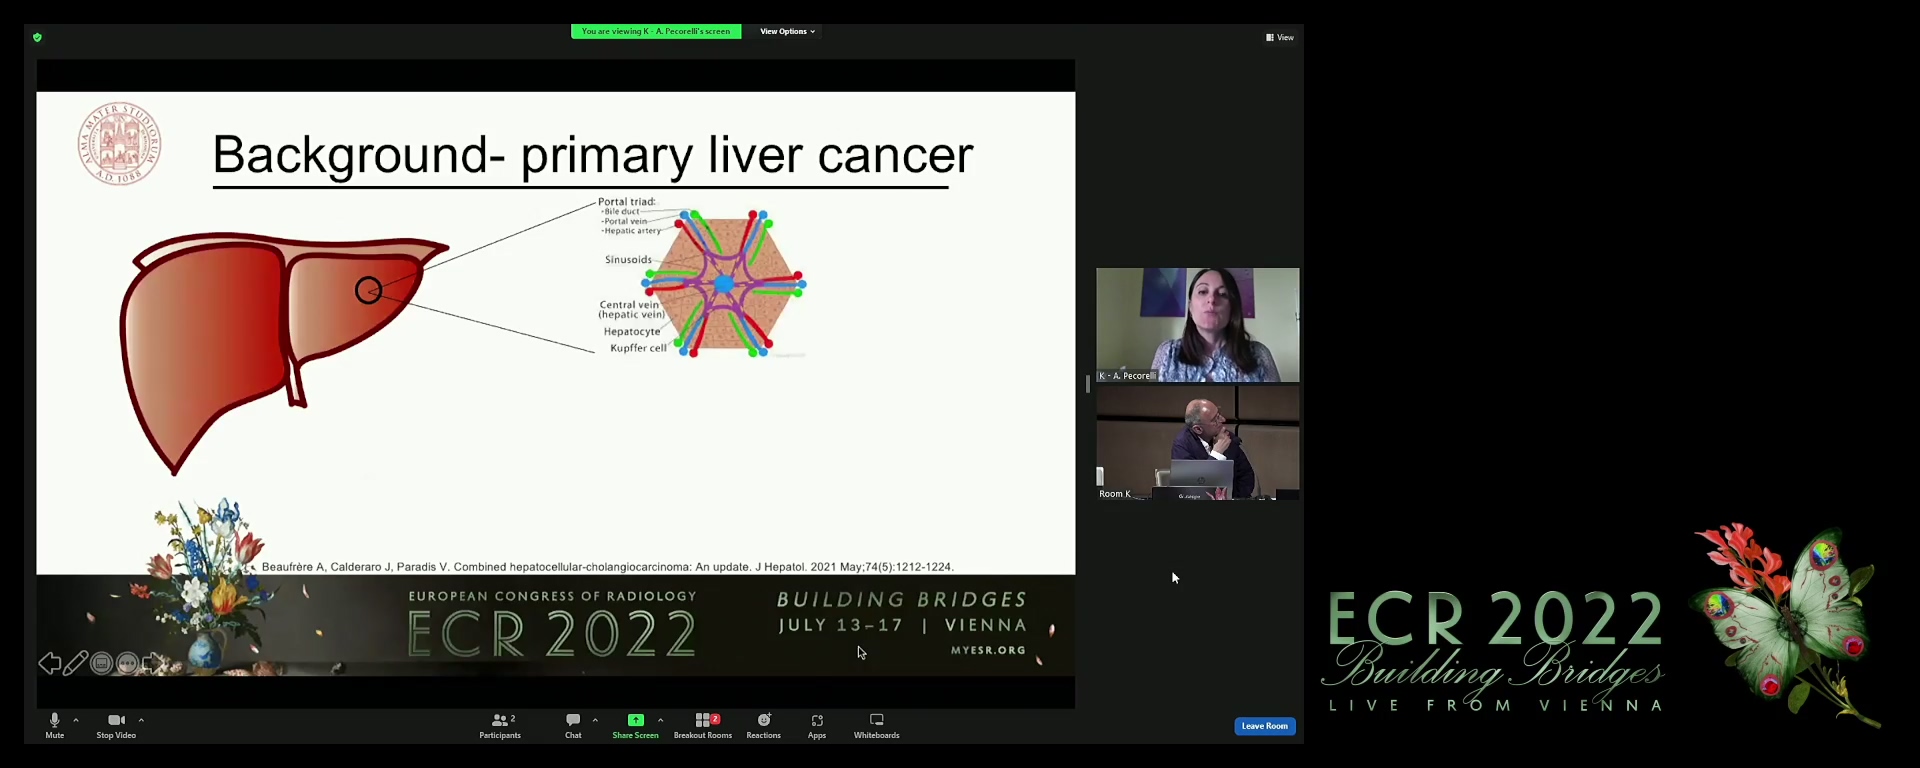The height and width of the screenshot is (768, 1920).
Task: Select the slideshow pen tool
Action: point(76,663)
